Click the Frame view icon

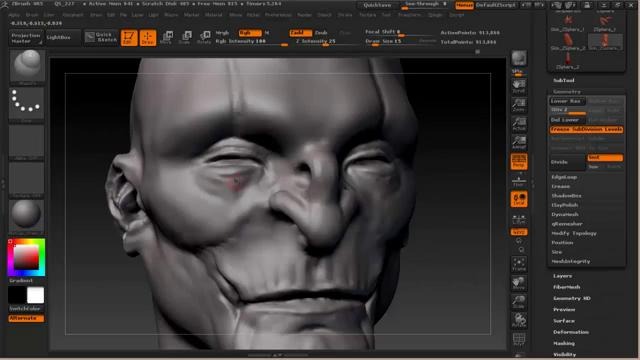pos(519,264)
